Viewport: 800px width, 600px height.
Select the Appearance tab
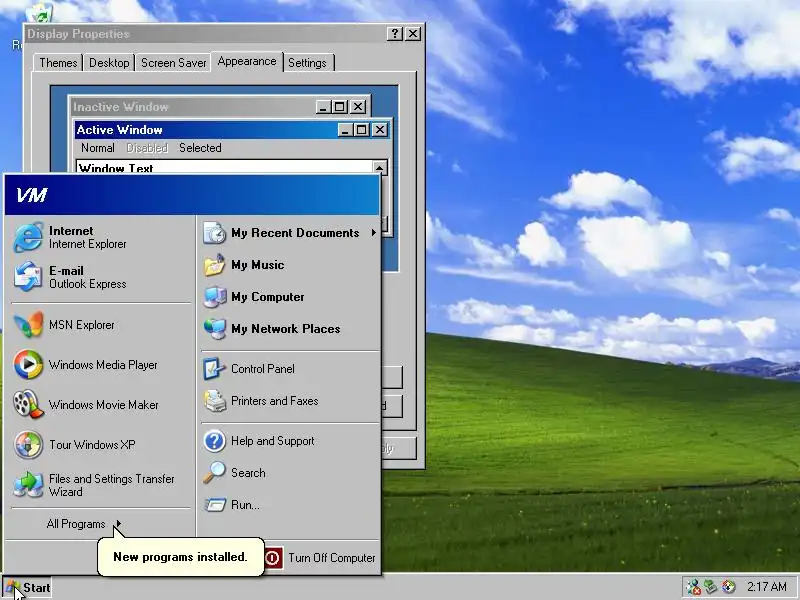[247, 61]
